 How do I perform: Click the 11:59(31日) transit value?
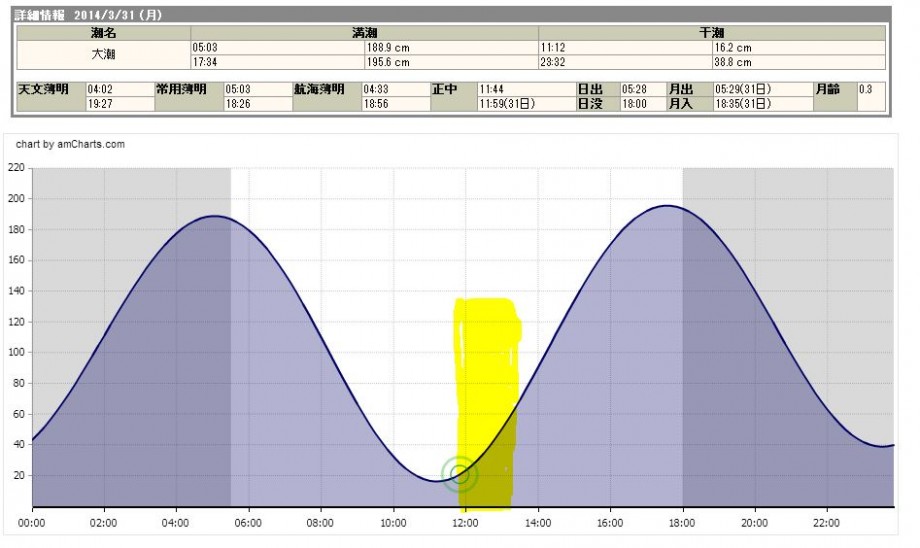tap(526, 104)
